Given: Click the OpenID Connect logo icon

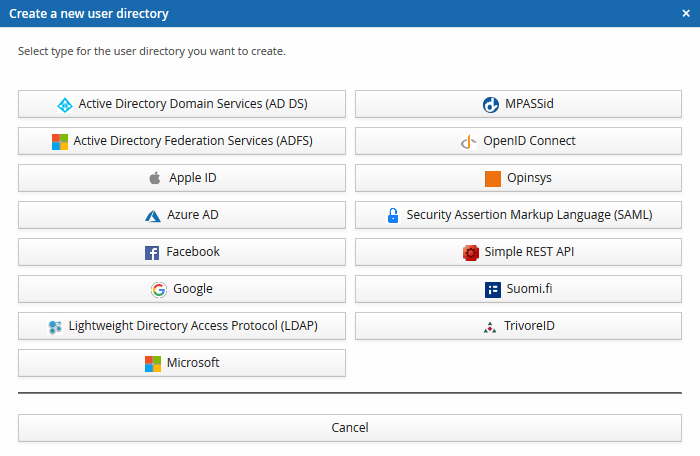Looking at the screenshot, I should (x=468, y=142).
